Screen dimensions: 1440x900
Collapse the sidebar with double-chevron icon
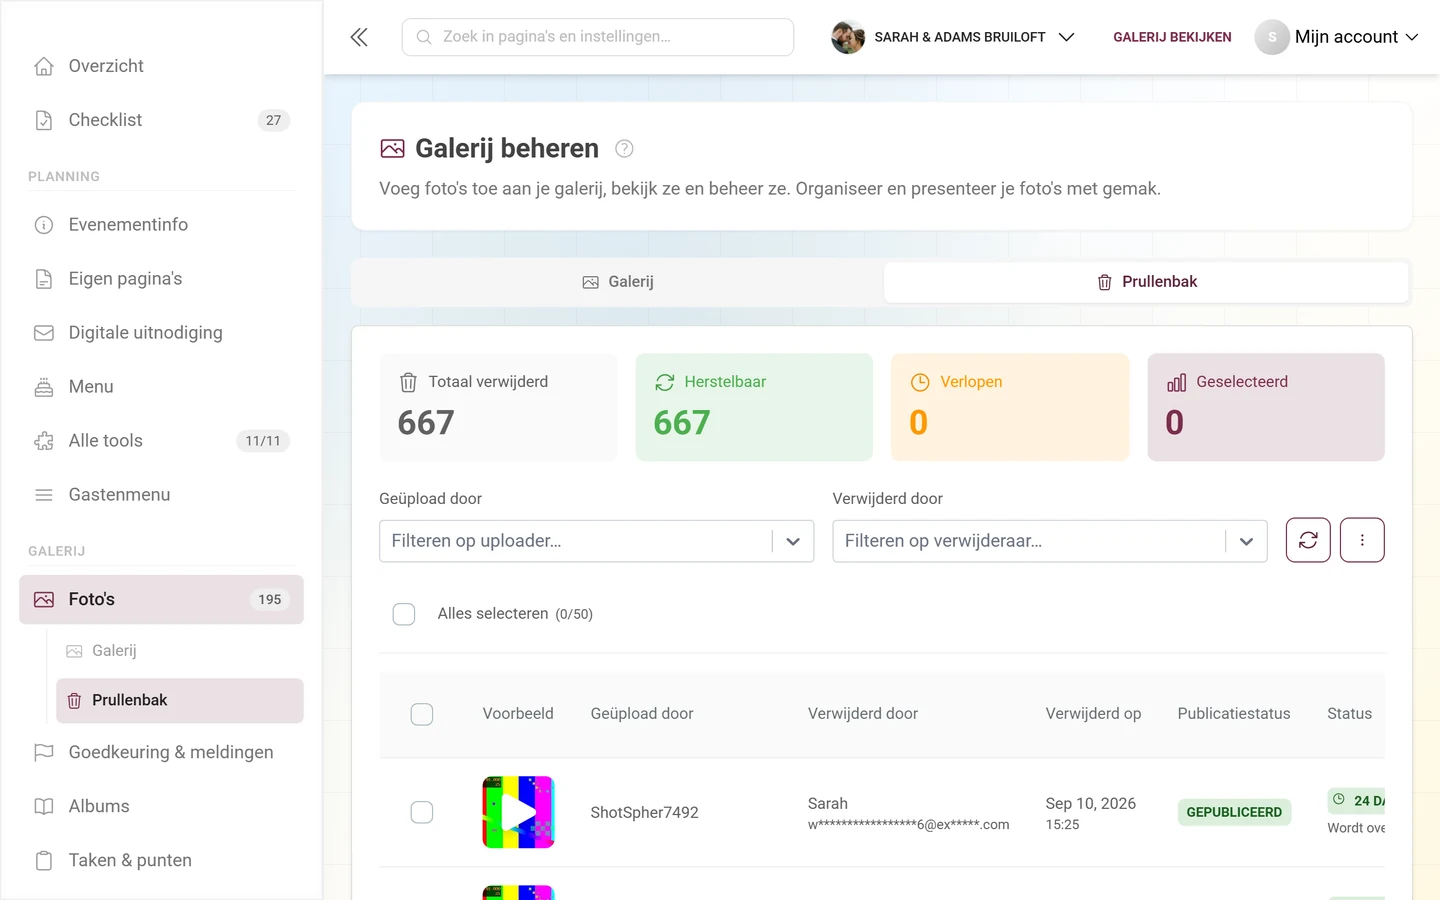(359, 37)
